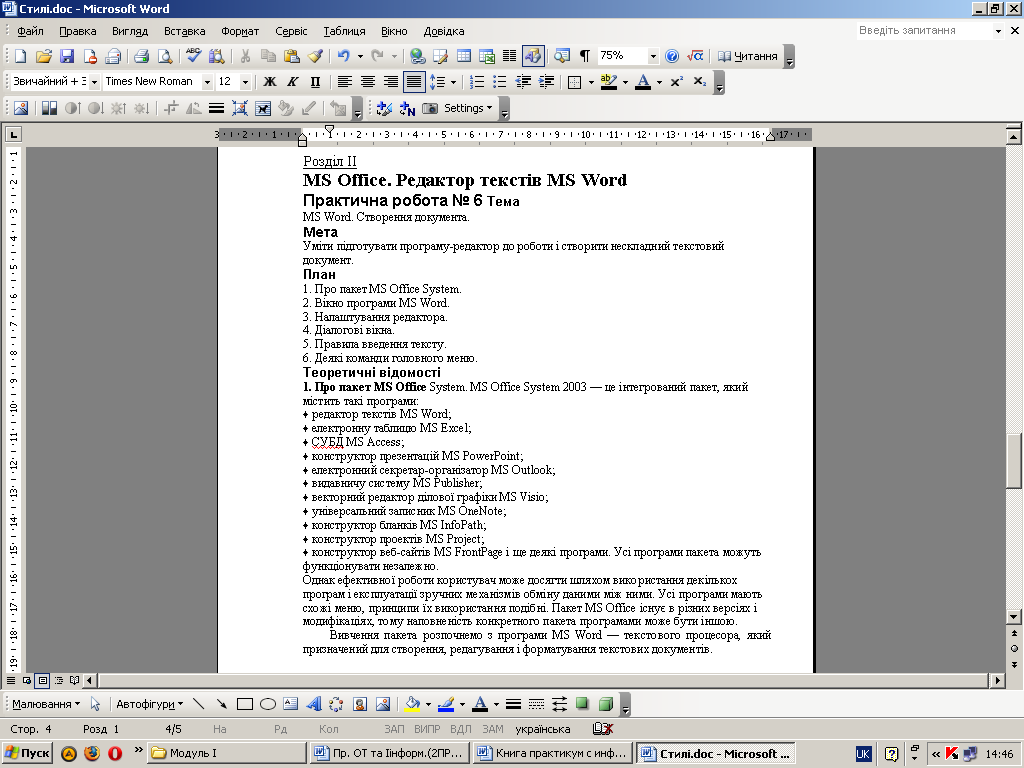The image size is (1024, 768).
Task: Toggle underline formatting
Action: tap(315, 82)
